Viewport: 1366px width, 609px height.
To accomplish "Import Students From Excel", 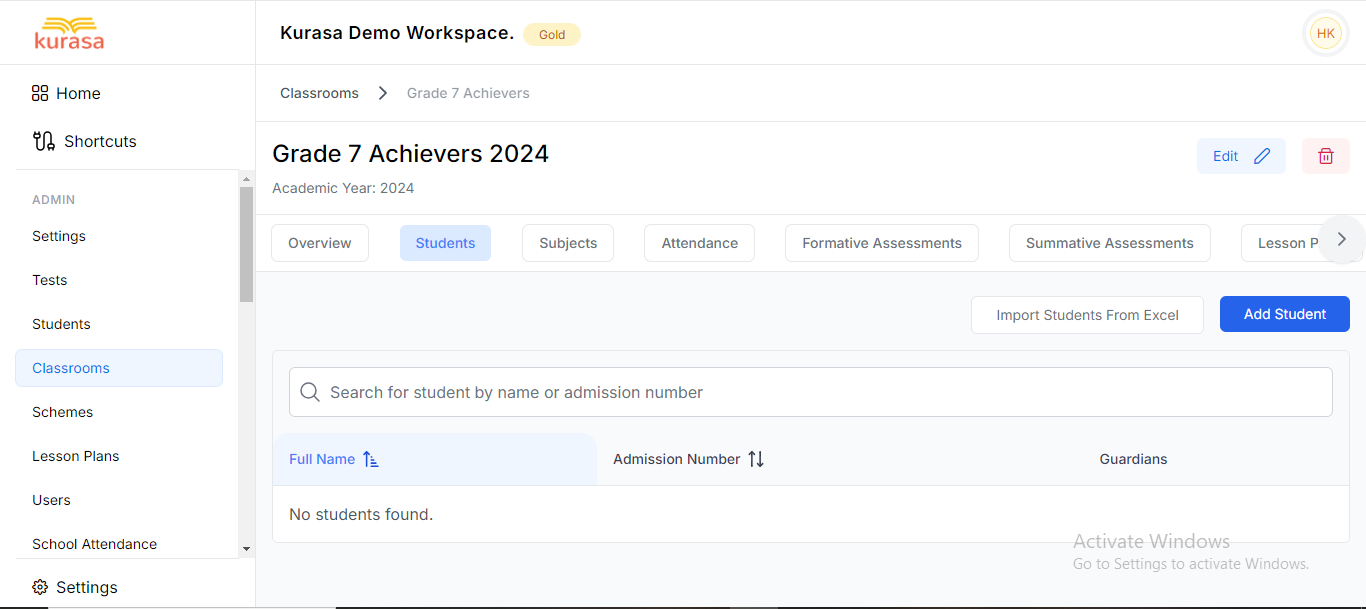I will (x=1087, y=314).
